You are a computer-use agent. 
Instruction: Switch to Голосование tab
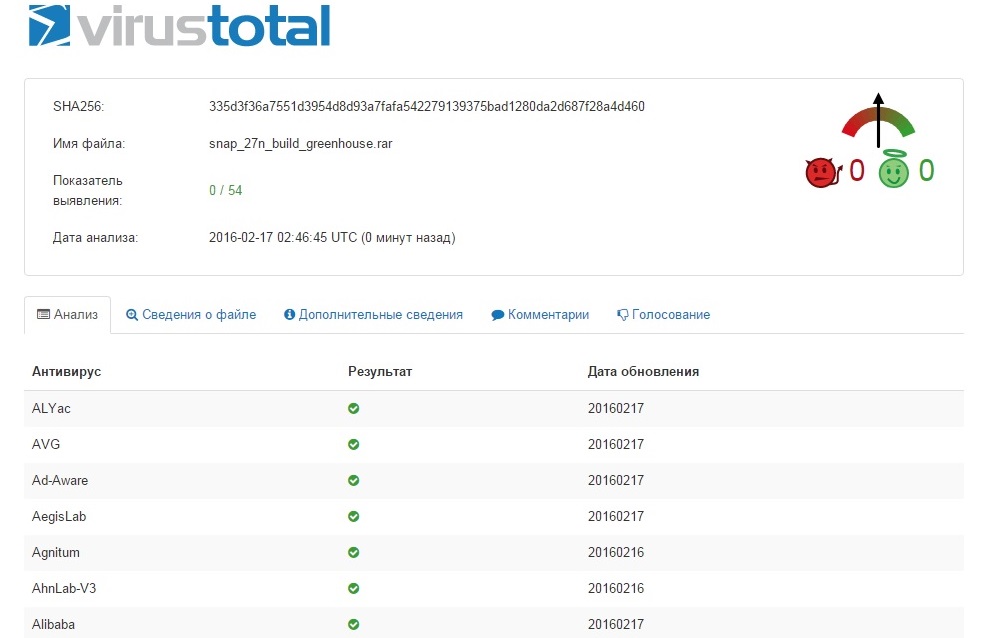pos(663,314)
